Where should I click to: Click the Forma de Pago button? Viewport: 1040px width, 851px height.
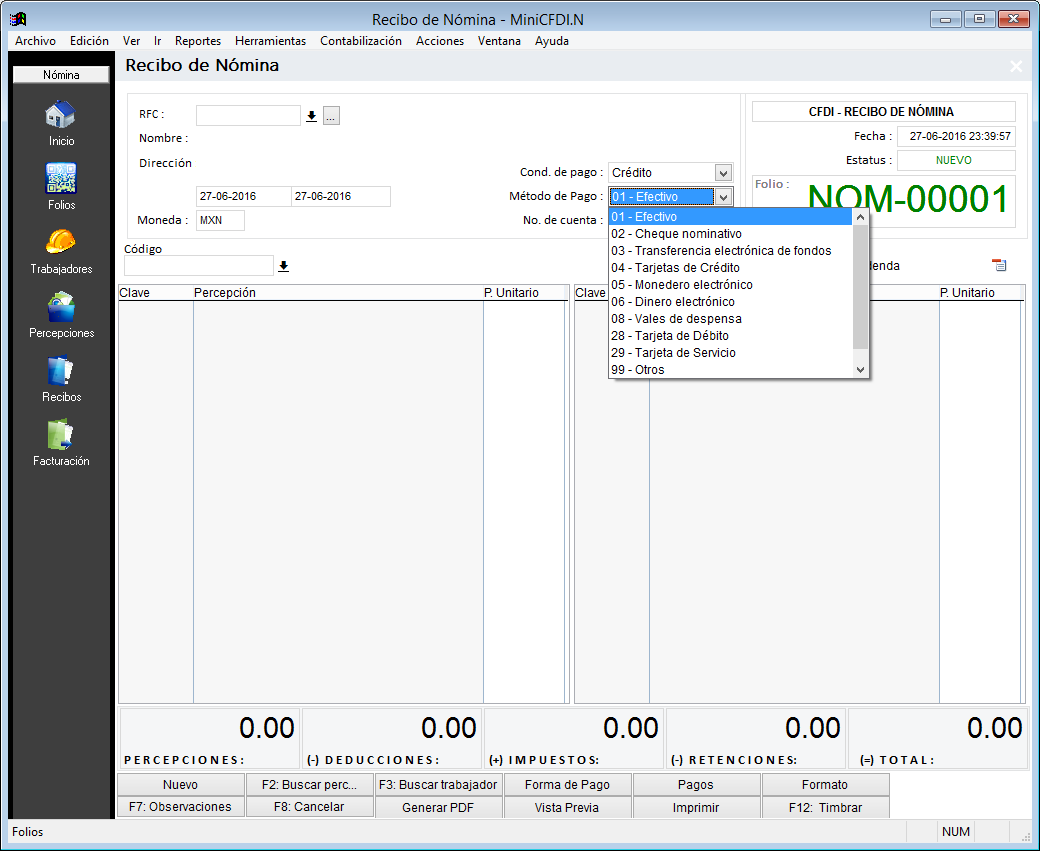pos(567,785)
